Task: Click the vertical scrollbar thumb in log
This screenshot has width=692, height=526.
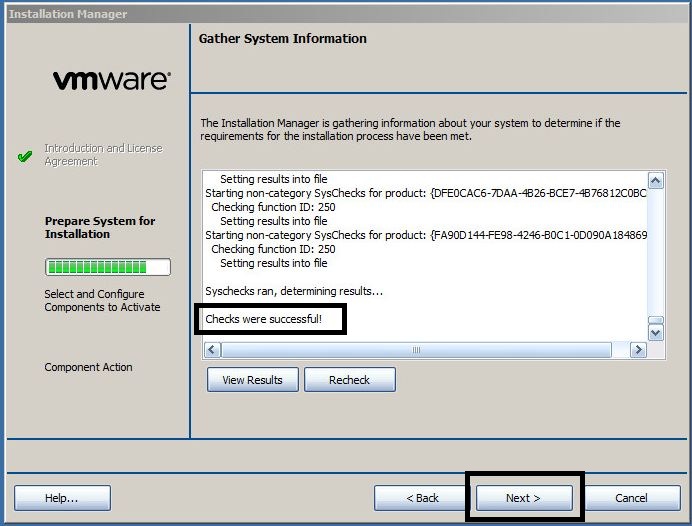Action: 656,322
